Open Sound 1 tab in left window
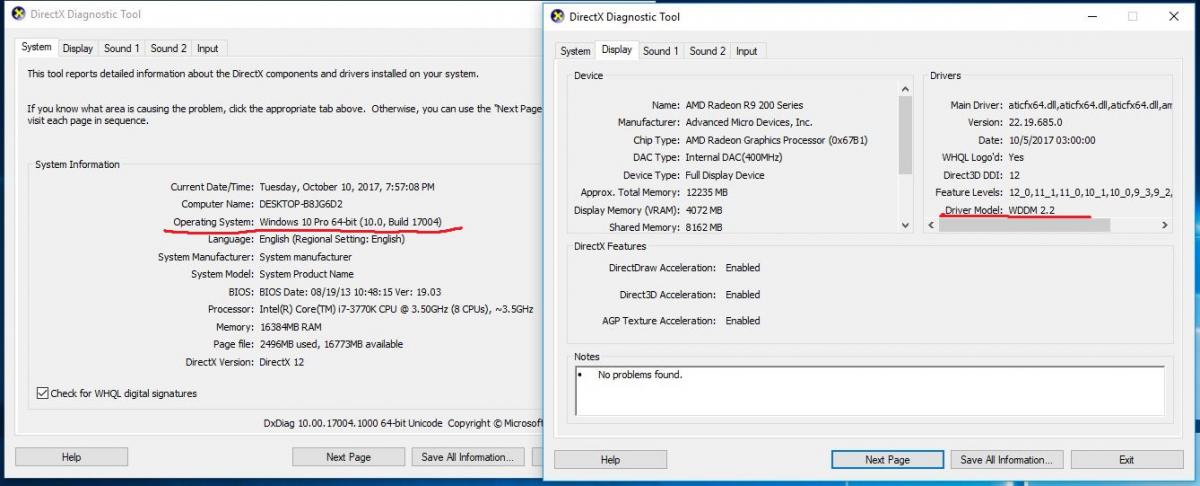Screen dimensions: 1200x486 pos(122,48)
